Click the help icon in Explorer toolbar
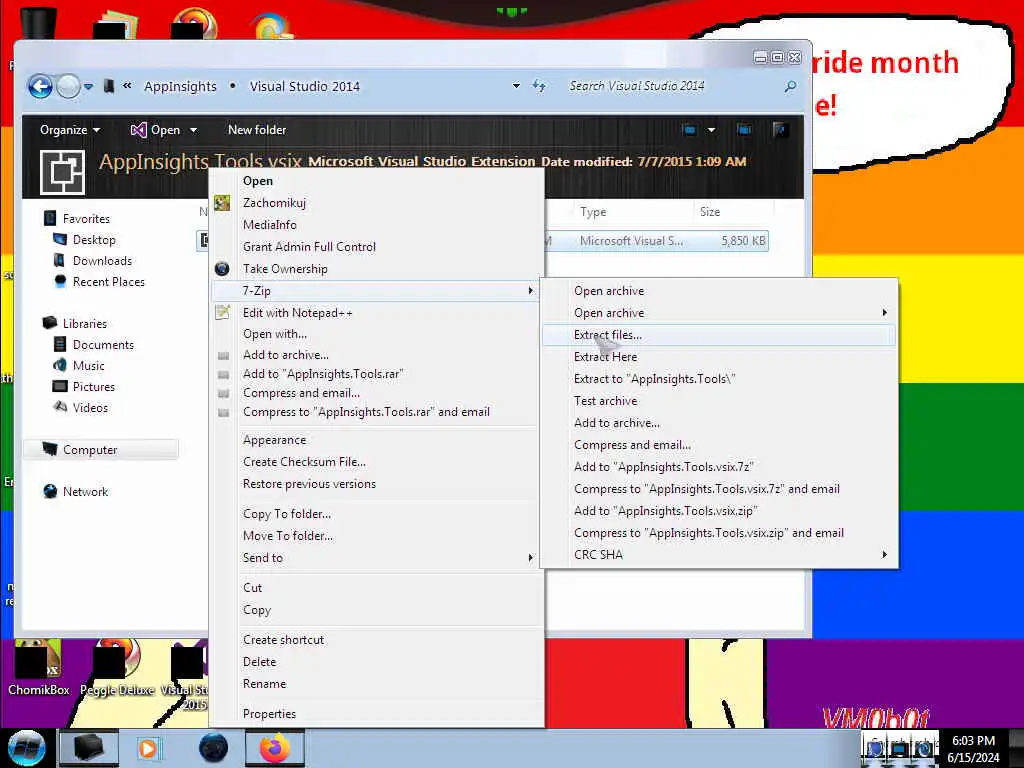The image size is (1024, 768). point(779,130)
